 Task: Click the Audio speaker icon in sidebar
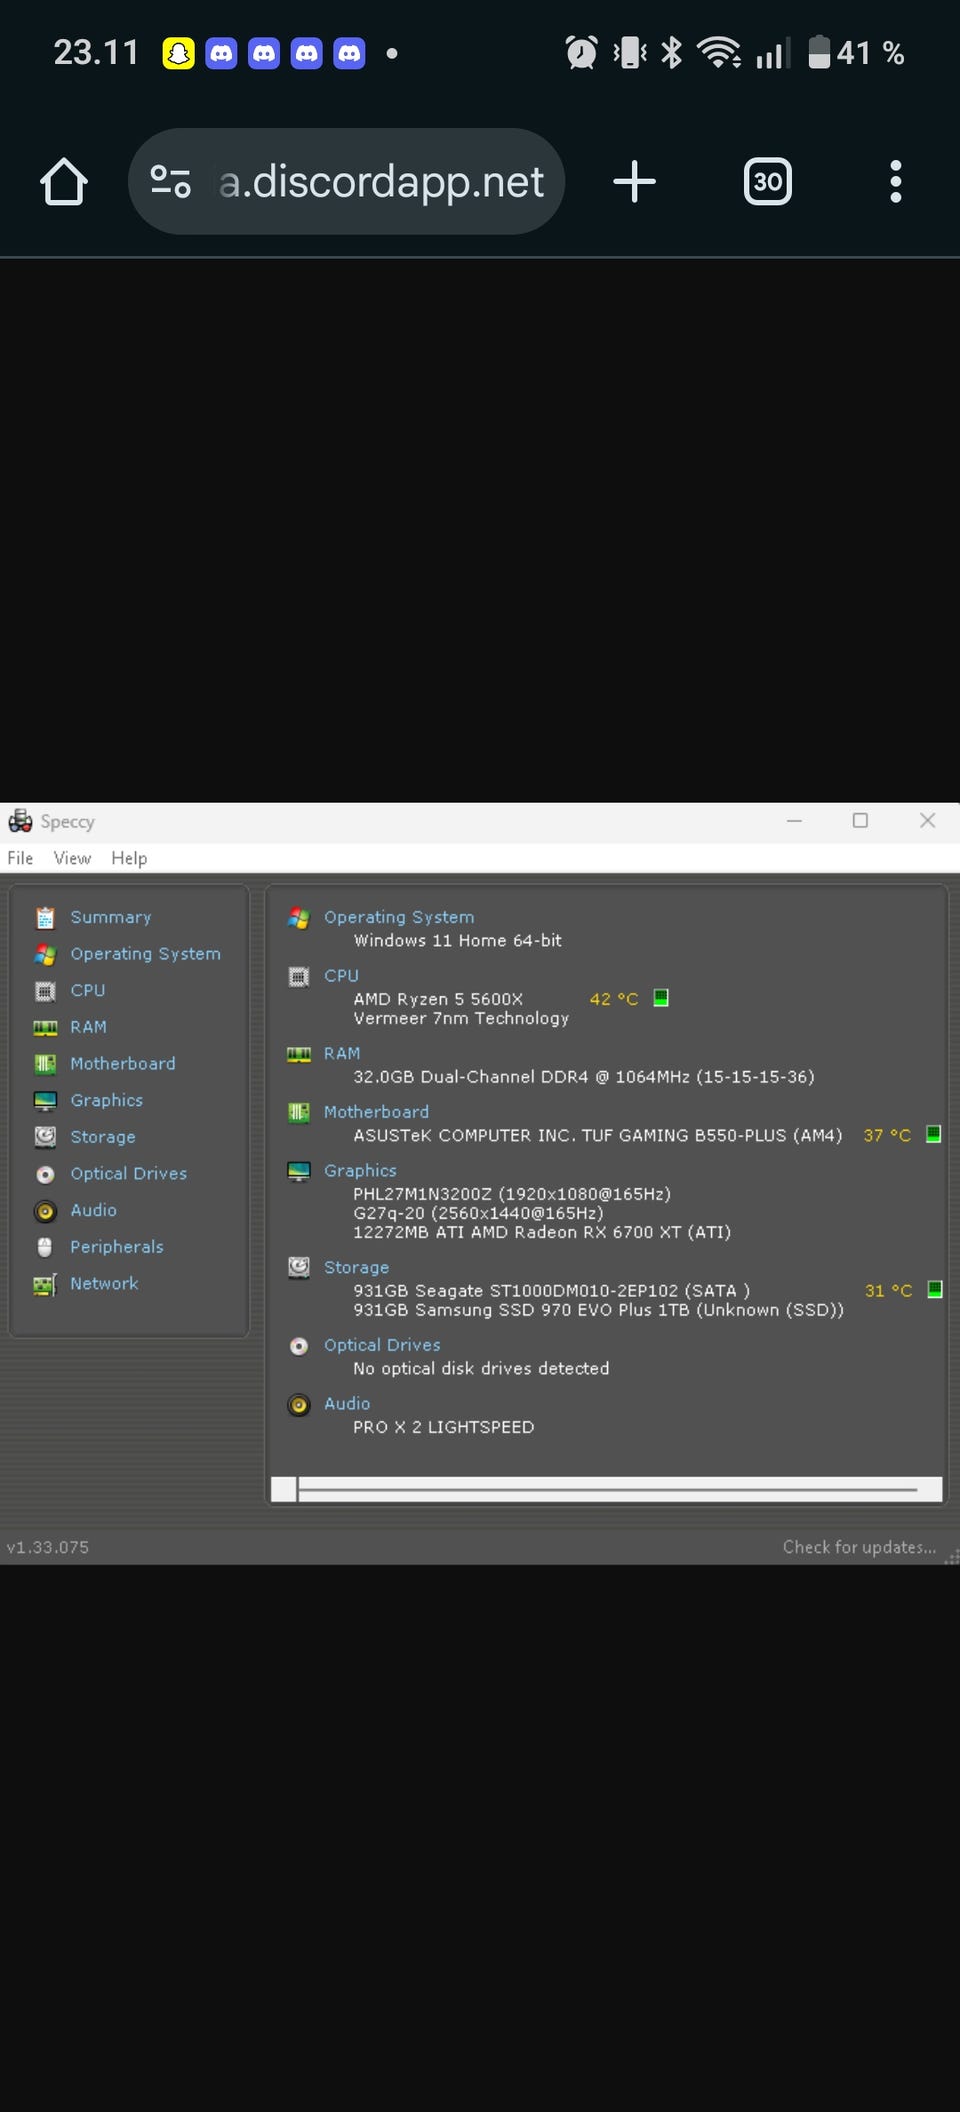45,1211
